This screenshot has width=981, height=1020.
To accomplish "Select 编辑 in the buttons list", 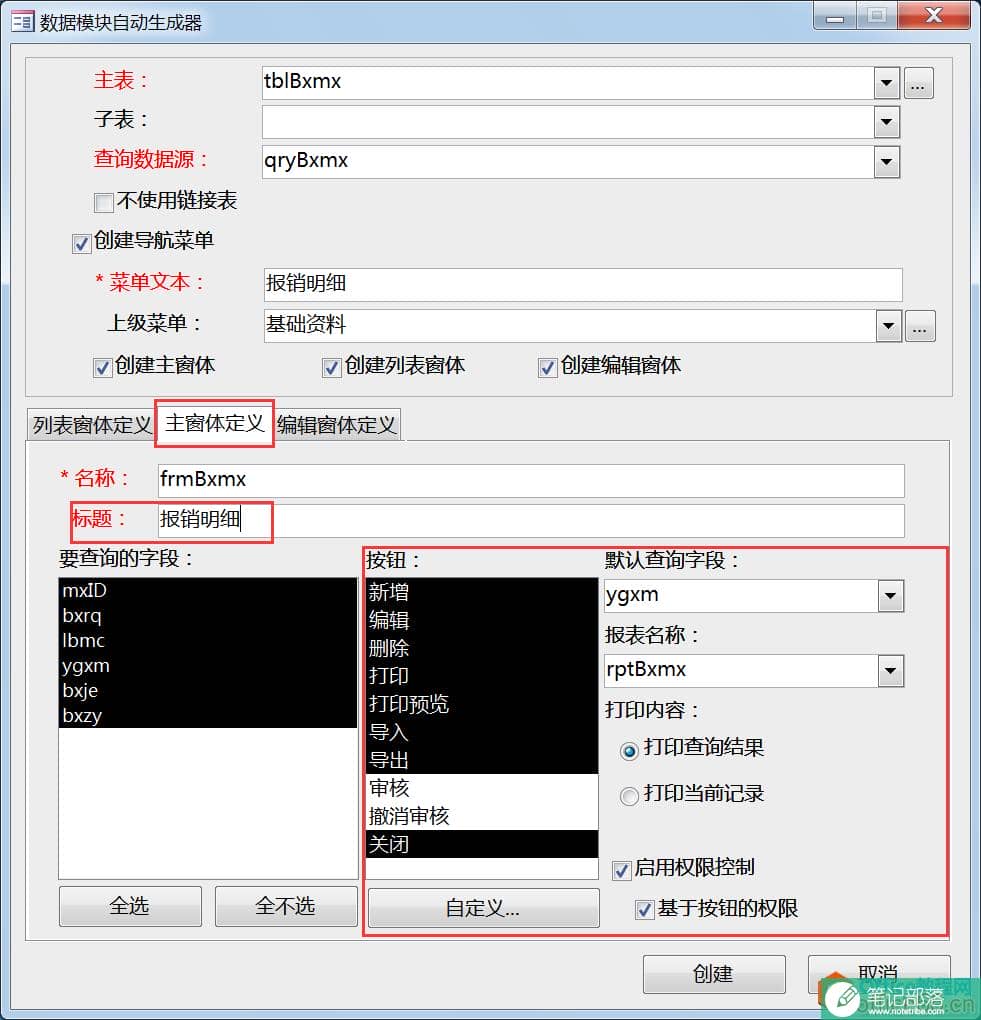I will pyautogui.click(x=482, y=620).
